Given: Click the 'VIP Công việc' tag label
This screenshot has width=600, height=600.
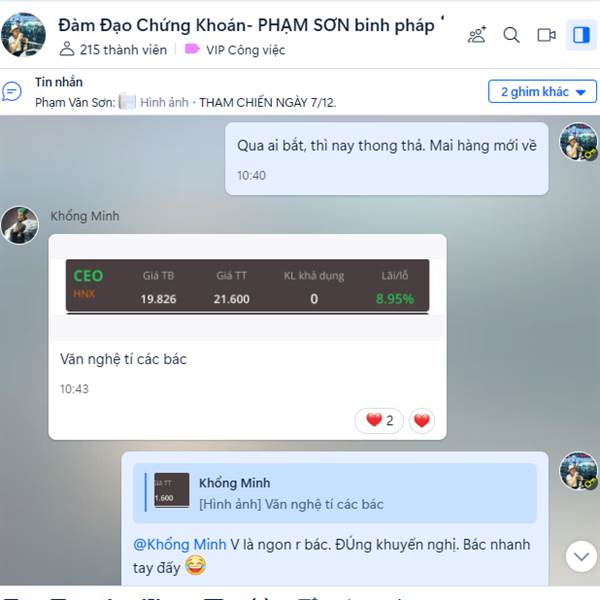Looking at the screenshot, I should tap(235, 50).
